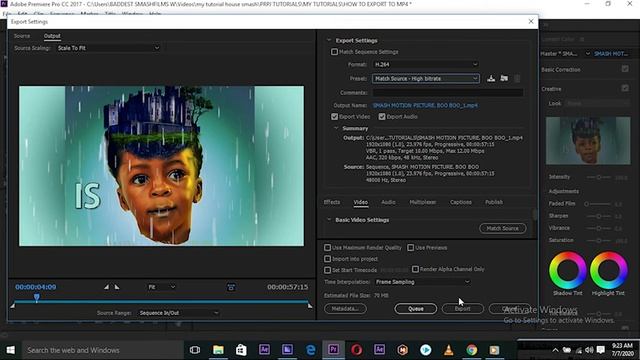Screen dimensions: 640x360
Task: Collapse Basic Video Settings section
Action: pos(329,220)
